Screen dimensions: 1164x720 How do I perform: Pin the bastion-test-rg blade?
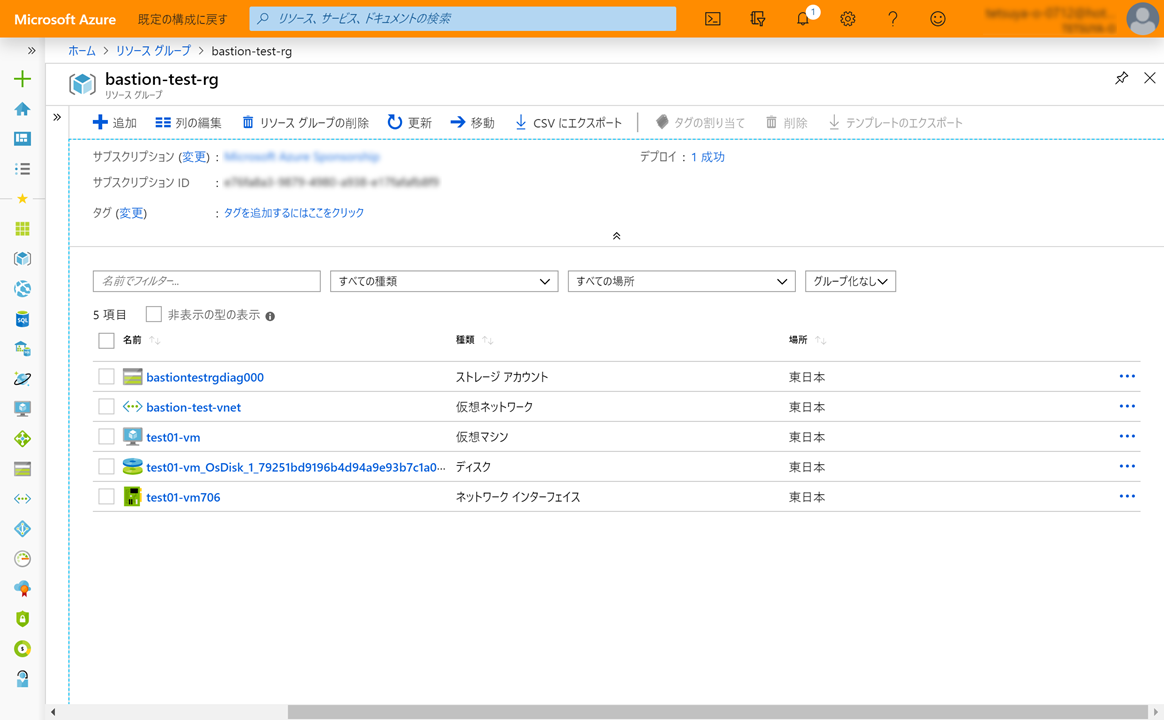(x=1122, y=78)
